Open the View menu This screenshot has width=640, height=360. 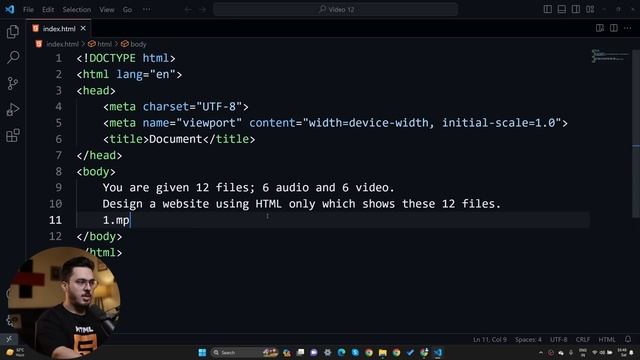(107, 9)
